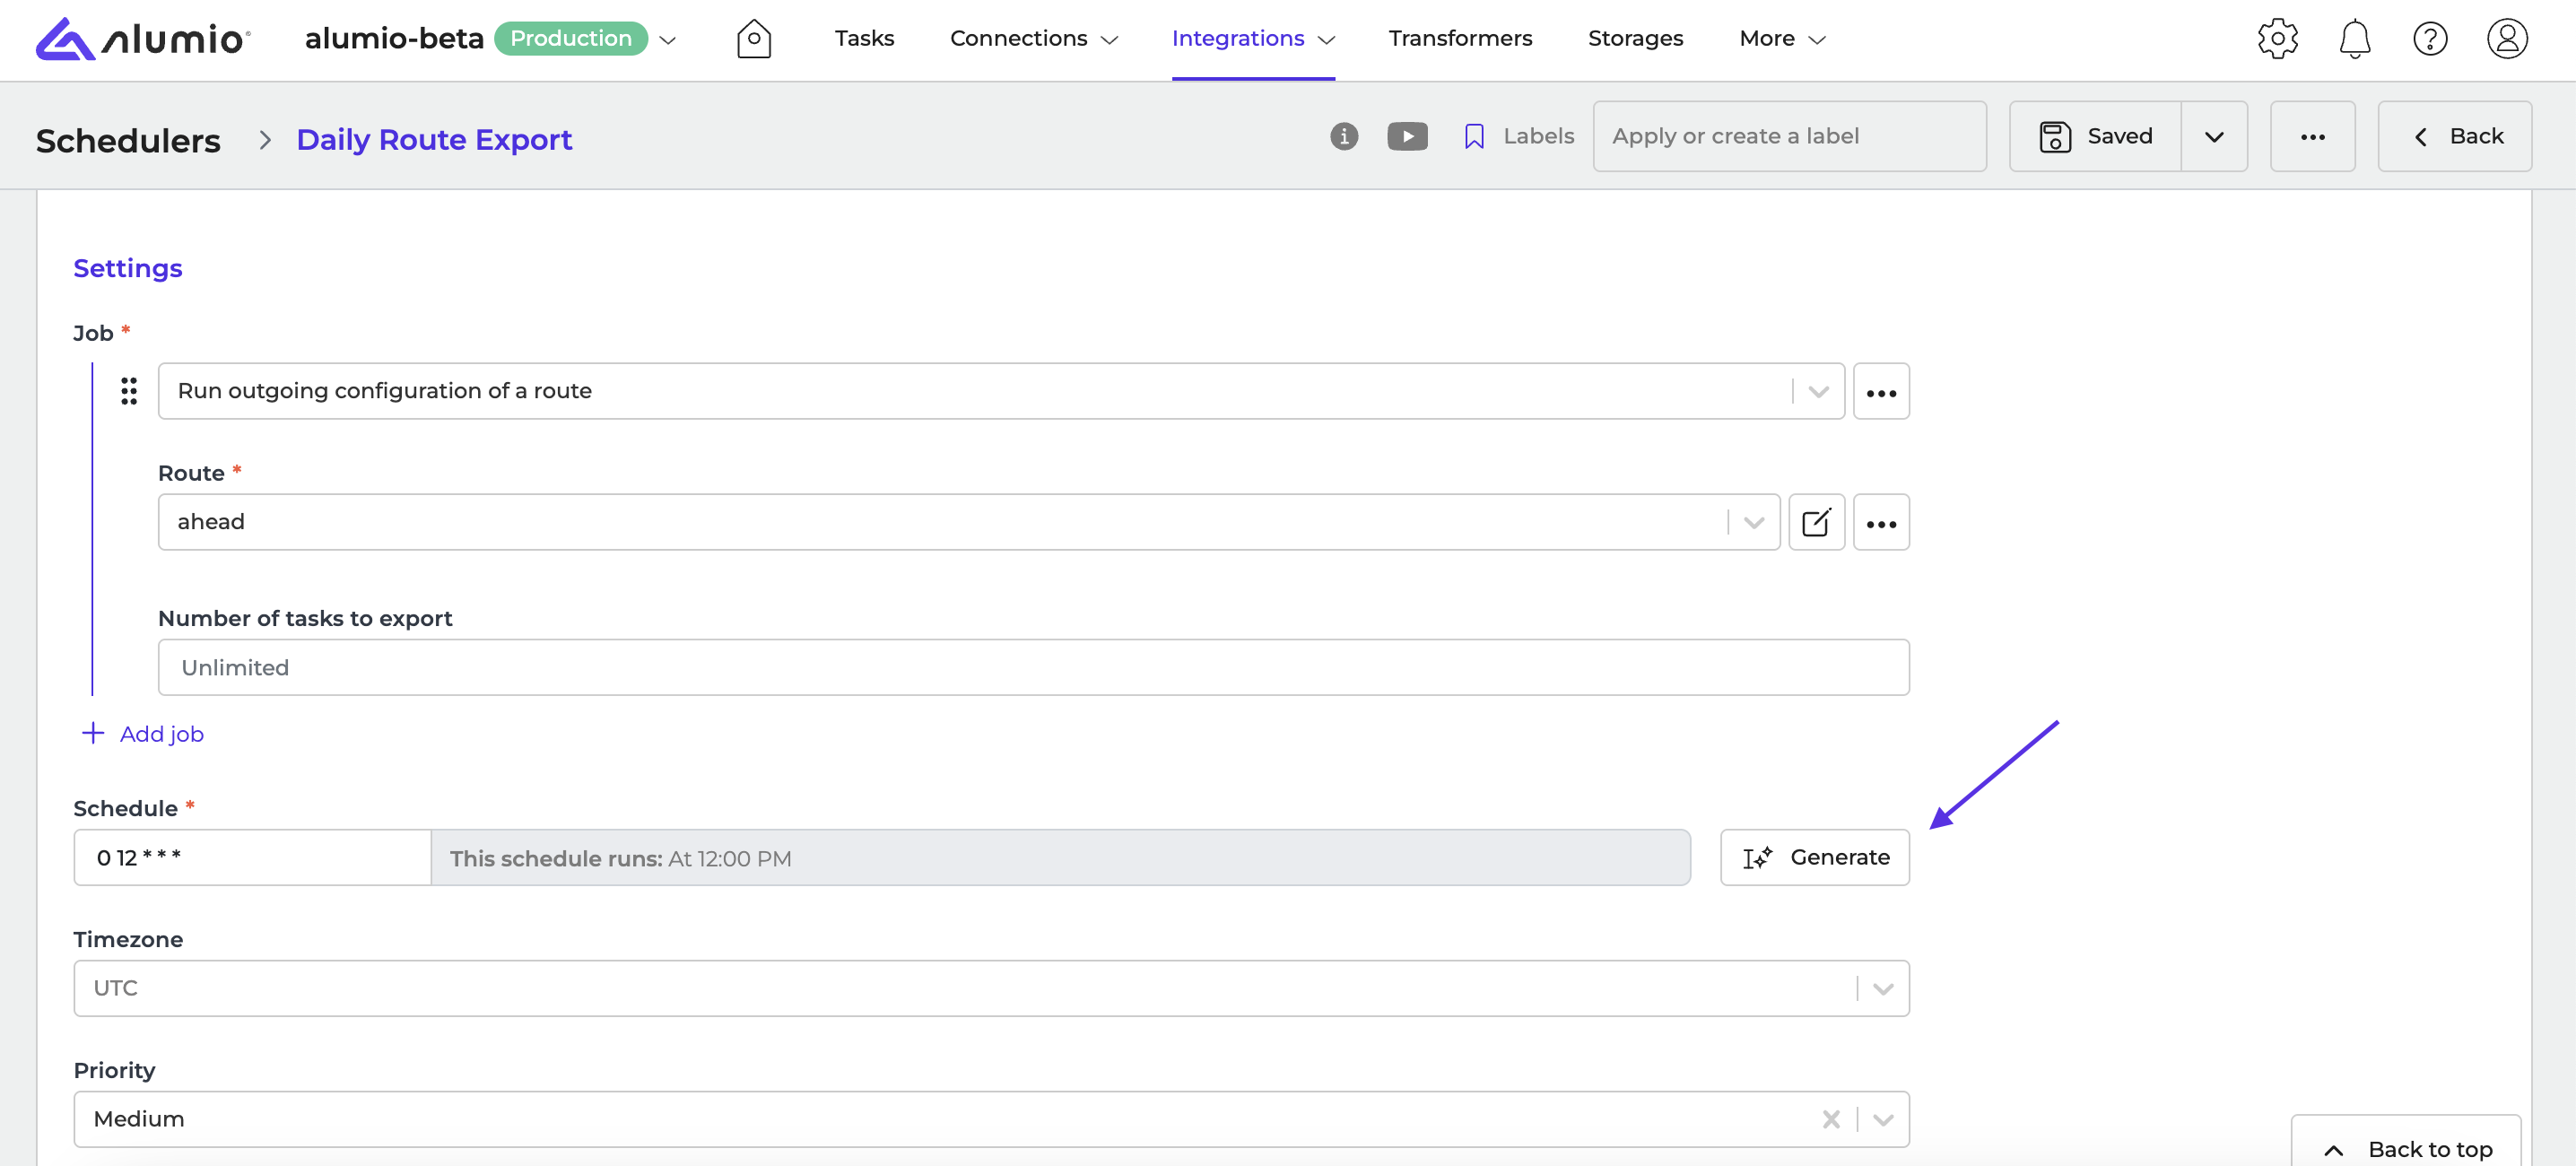Click 'This schedule runs: At 12:00 PM' text
2576x1166 pixels.
[x=620, y=859]
